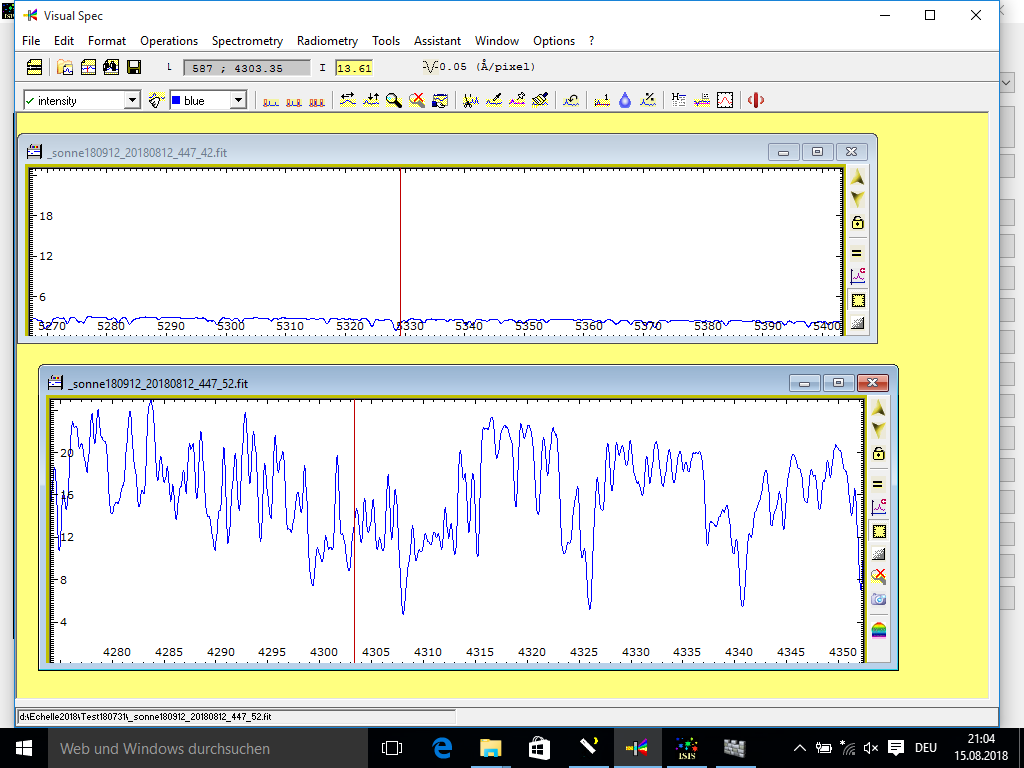Toggle yellow dotted-square button in 447_52 window

(x=878, y=531)
